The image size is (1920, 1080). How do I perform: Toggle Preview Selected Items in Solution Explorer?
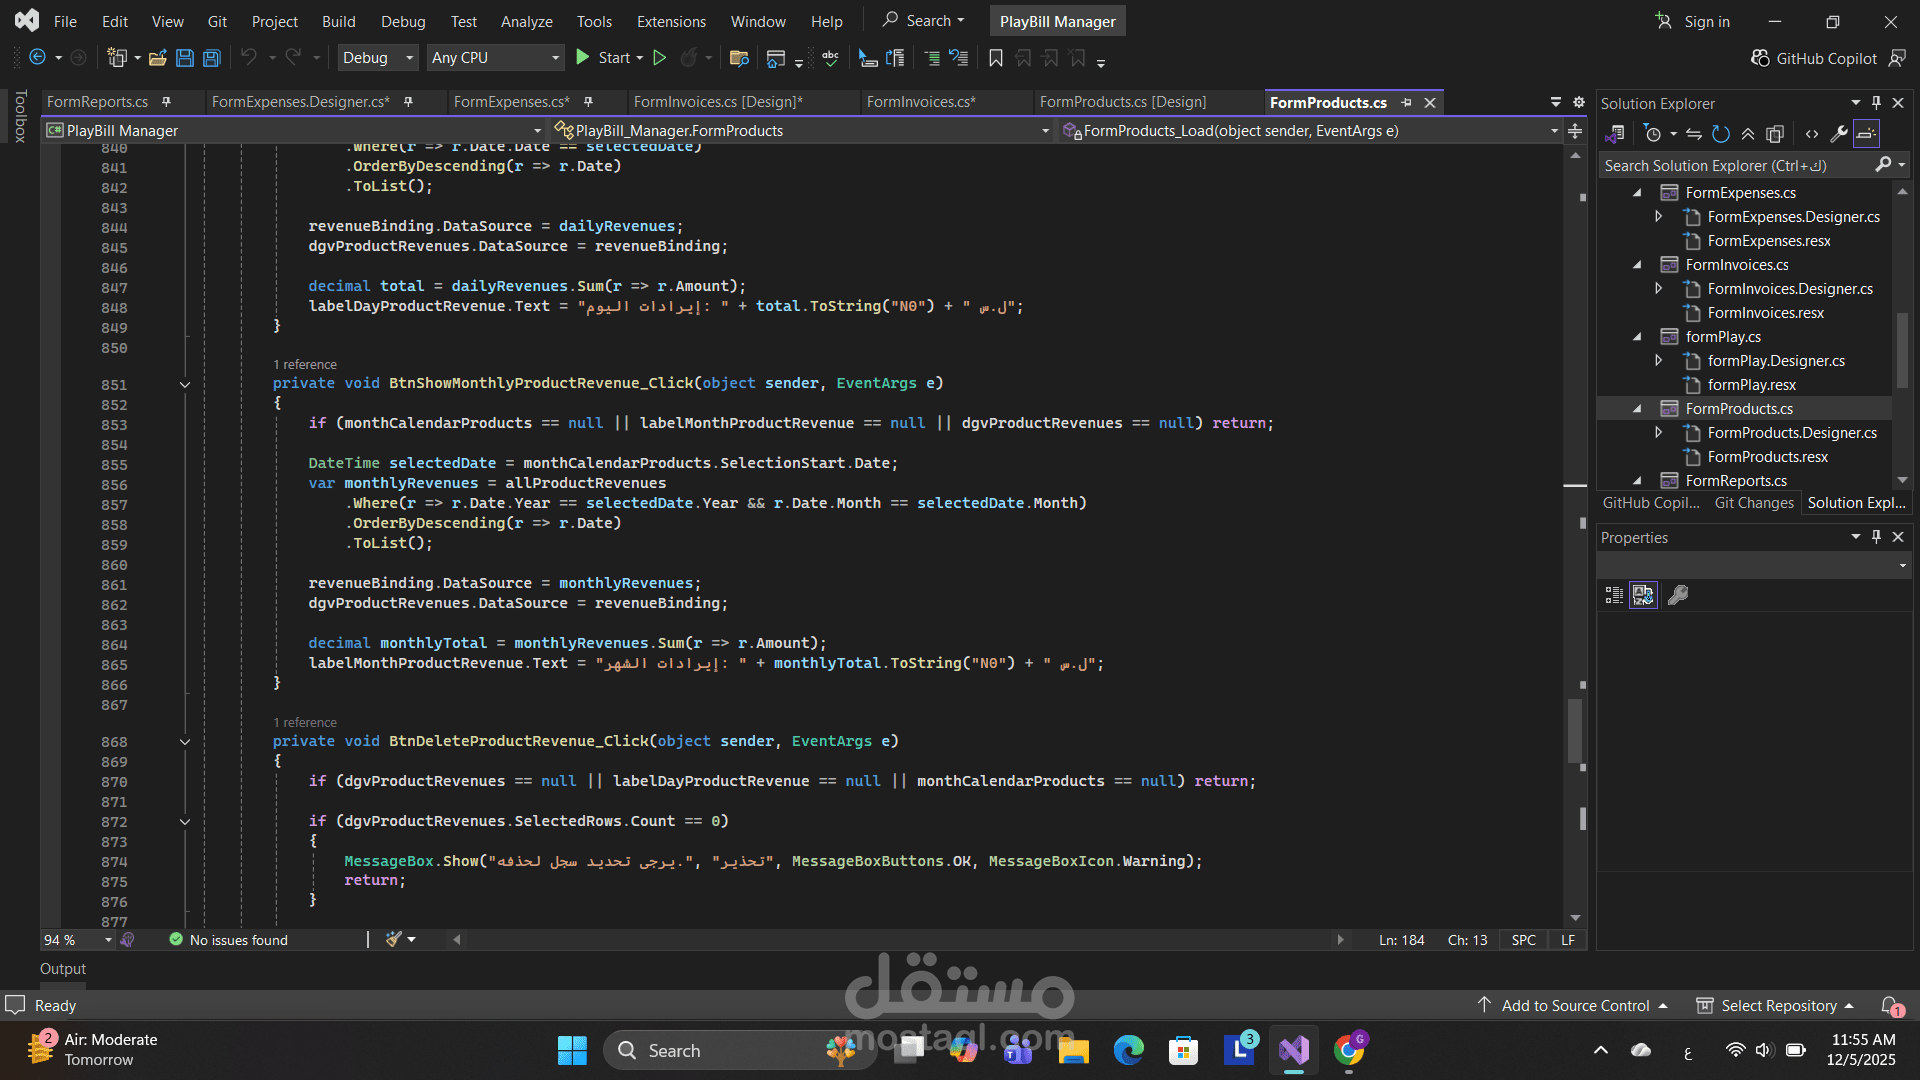click(x=1866, y=134)
